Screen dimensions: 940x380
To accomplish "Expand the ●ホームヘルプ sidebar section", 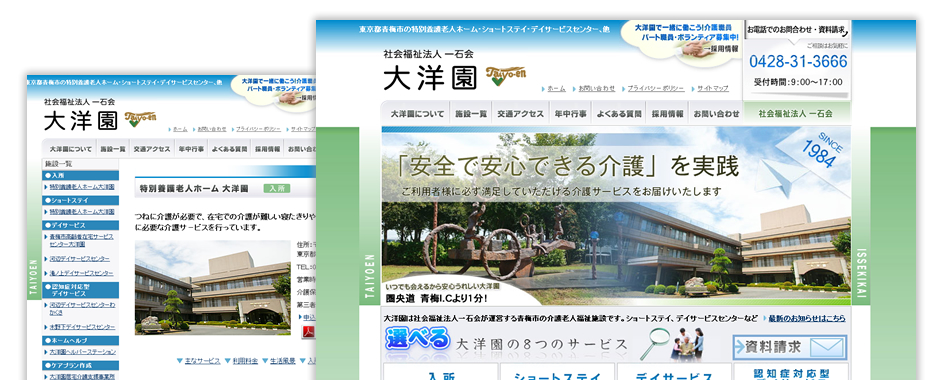I will click(81, 340).
